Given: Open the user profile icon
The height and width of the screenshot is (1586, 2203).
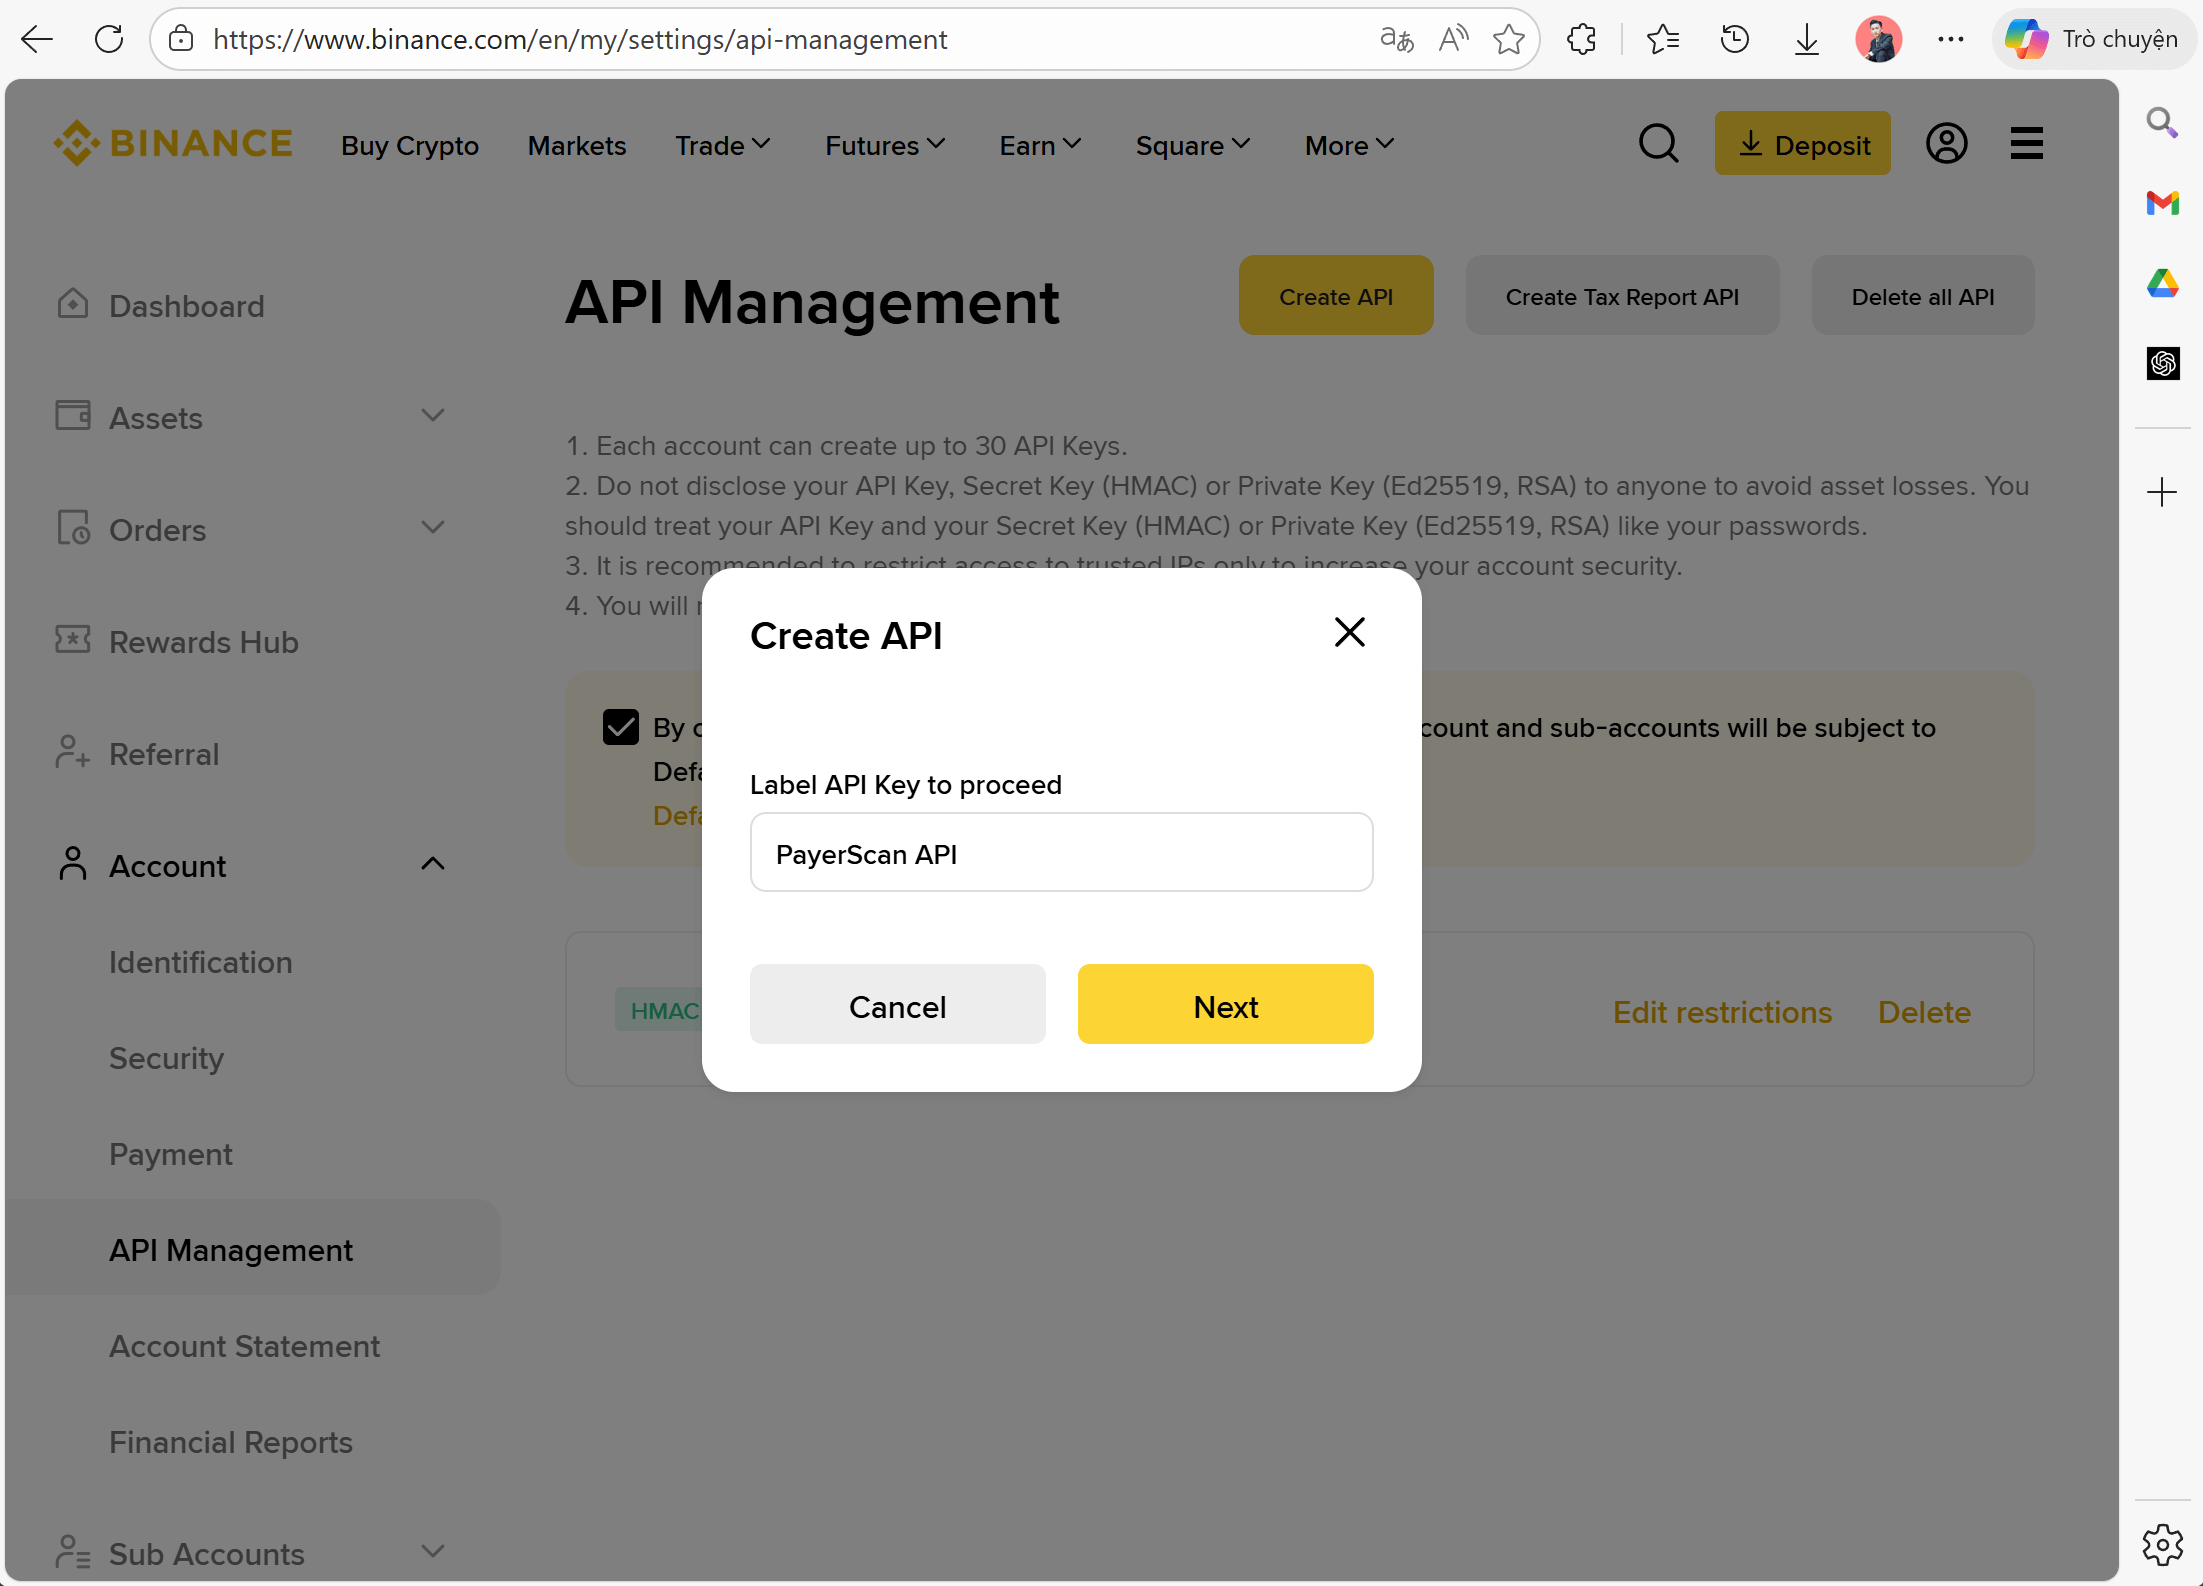Looking at the screenshot, I should click(x=1946, y=143).
